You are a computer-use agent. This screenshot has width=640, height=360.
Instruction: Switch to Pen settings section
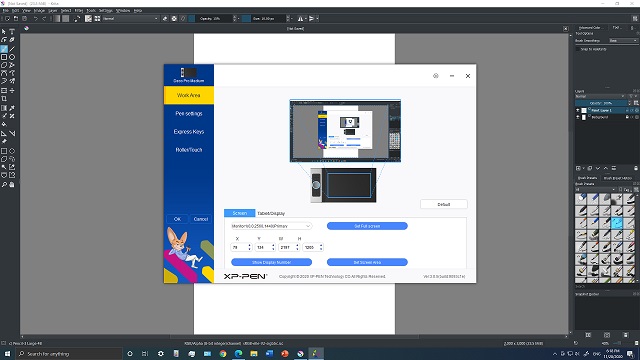pos(189,113)
